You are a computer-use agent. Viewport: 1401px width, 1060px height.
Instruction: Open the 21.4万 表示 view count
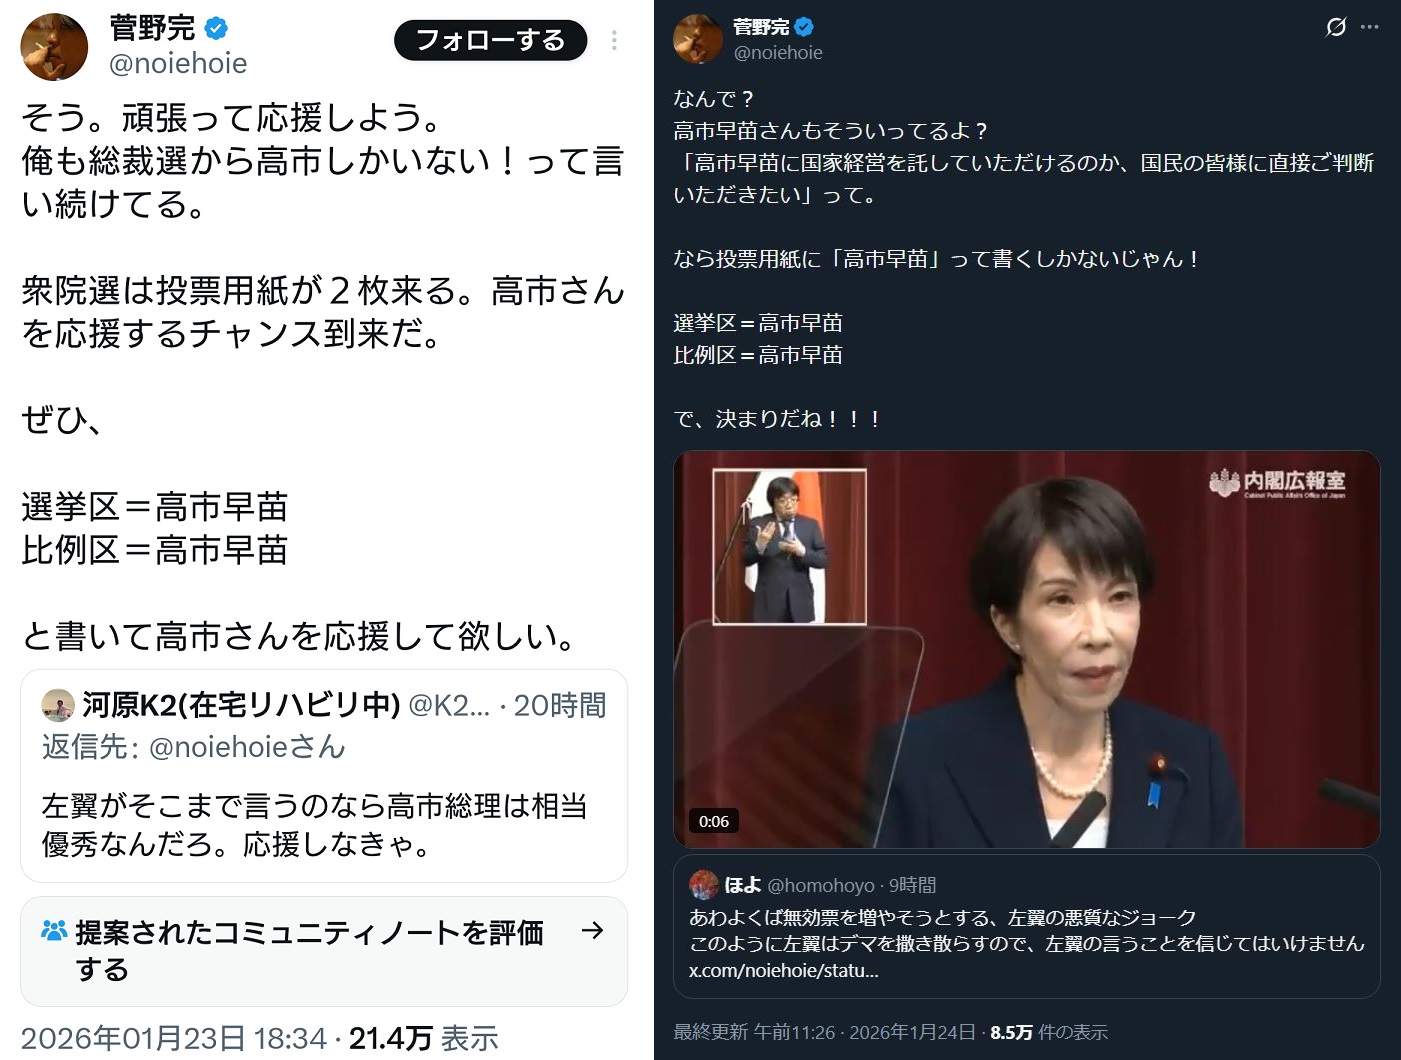pyautogui.click(x=423, y=1039)
